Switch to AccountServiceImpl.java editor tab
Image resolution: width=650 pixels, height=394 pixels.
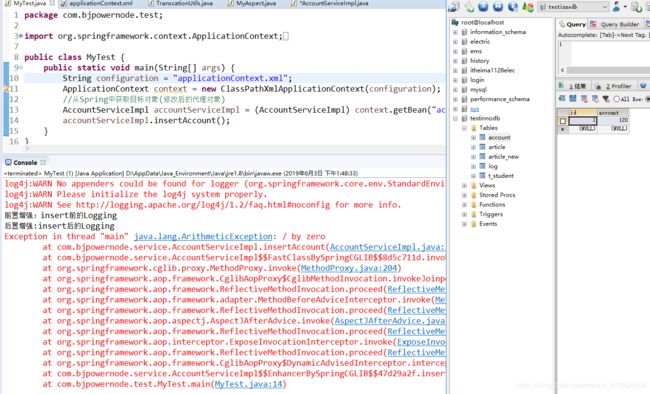(329, 3)
